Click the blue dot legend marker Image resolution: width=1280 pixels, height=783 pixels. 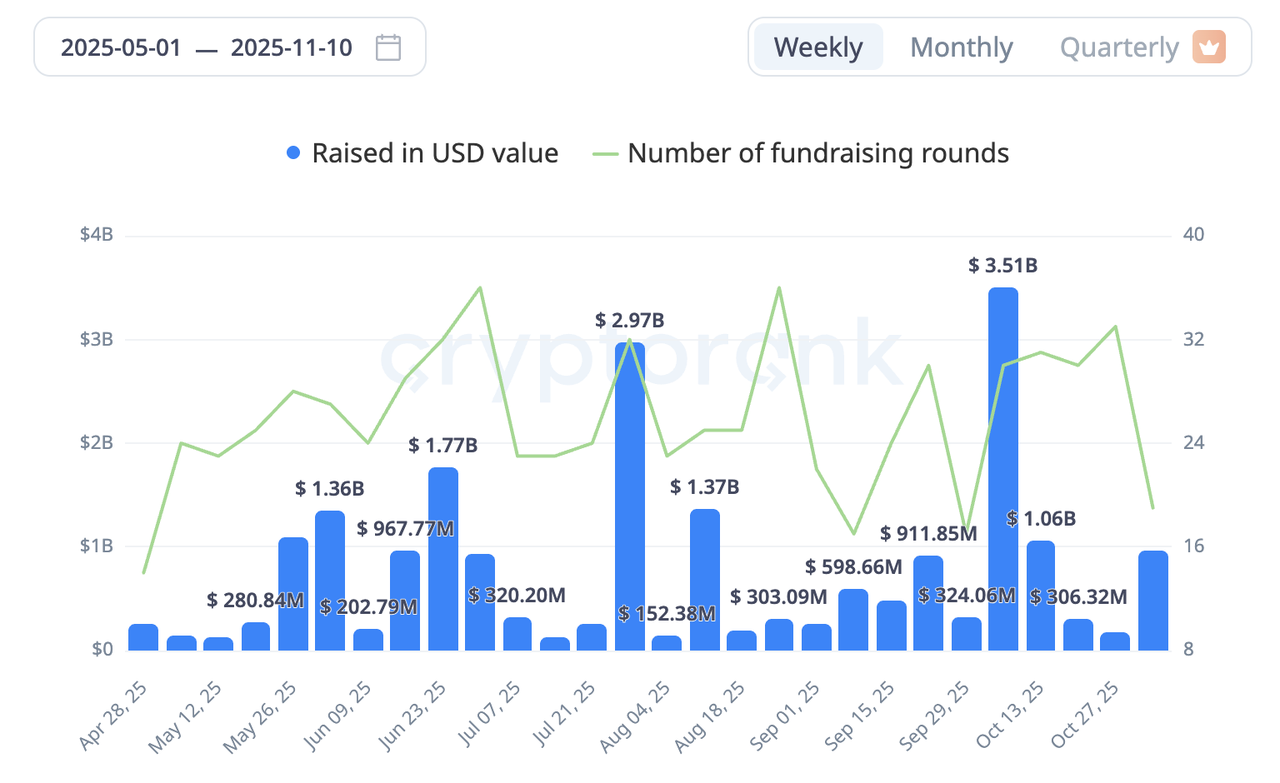[293, 153]
